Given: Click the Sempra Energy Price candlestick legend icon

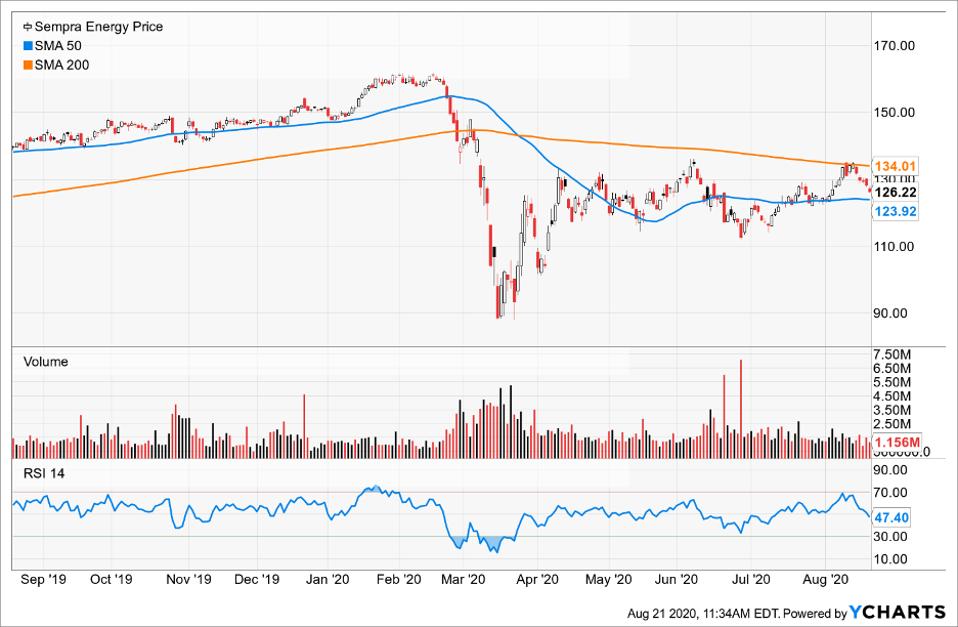Looking at the screenshot, I should (27, 27).
